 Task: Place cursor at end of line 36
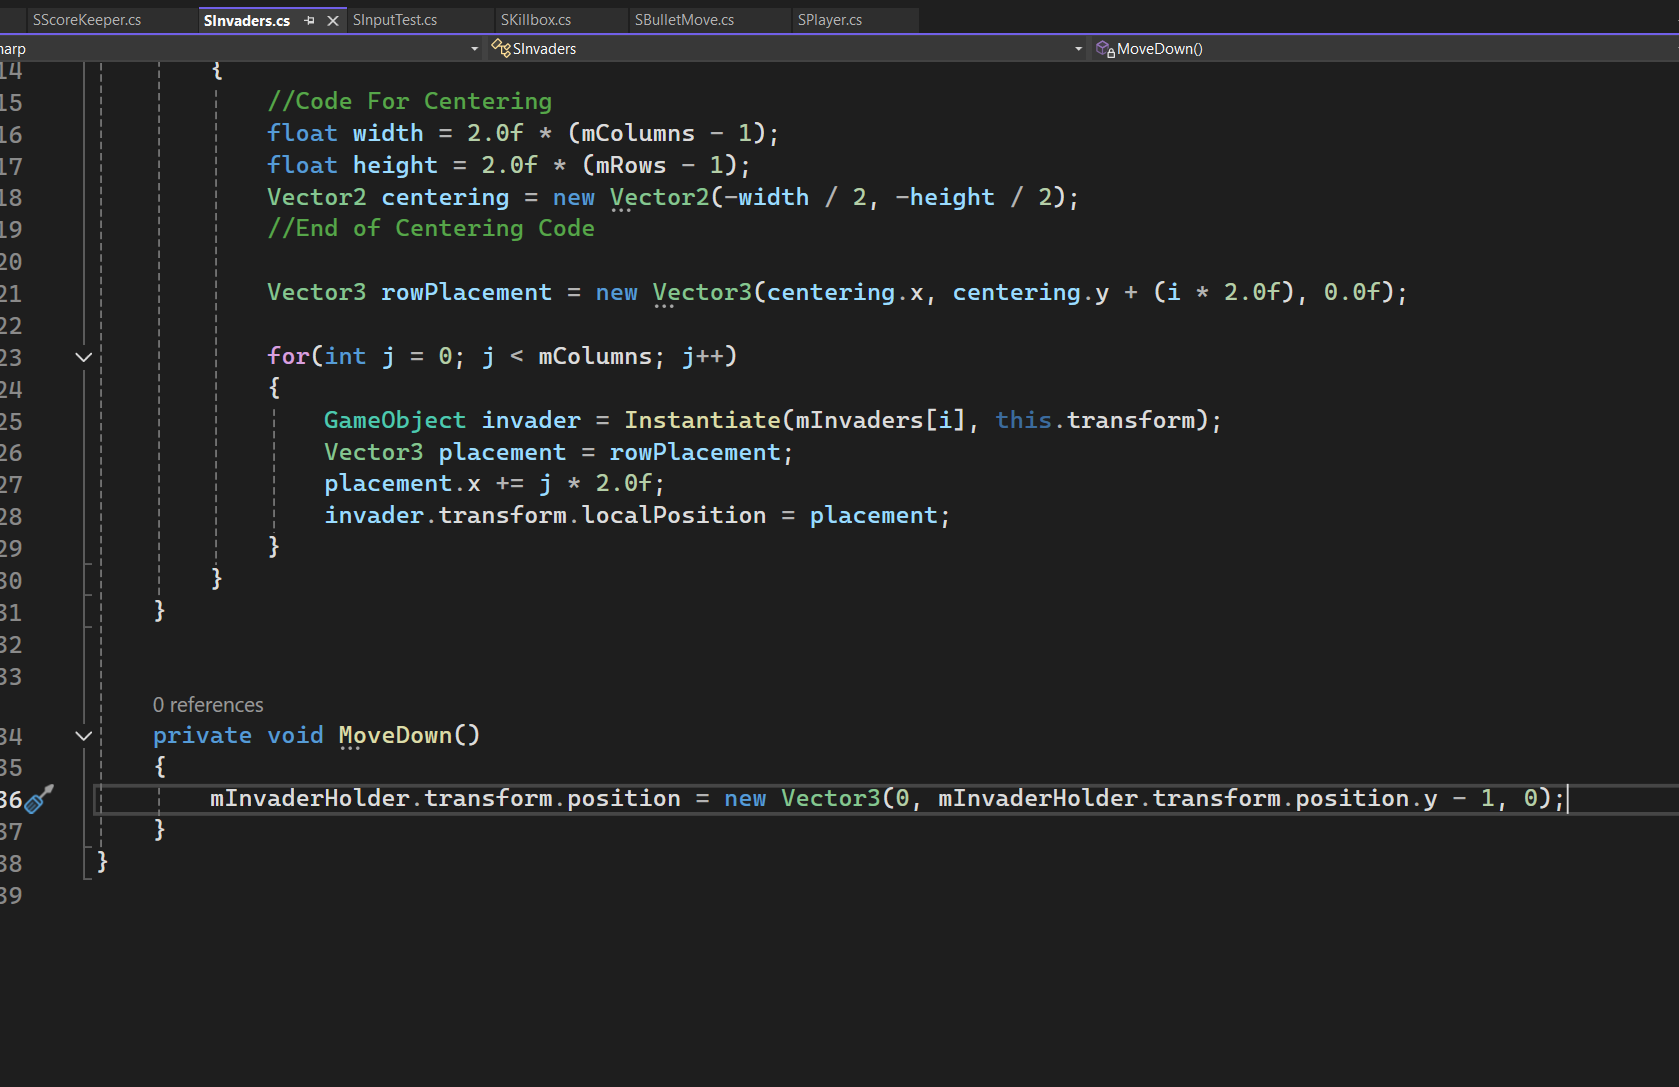click(x=1568, y=799)
